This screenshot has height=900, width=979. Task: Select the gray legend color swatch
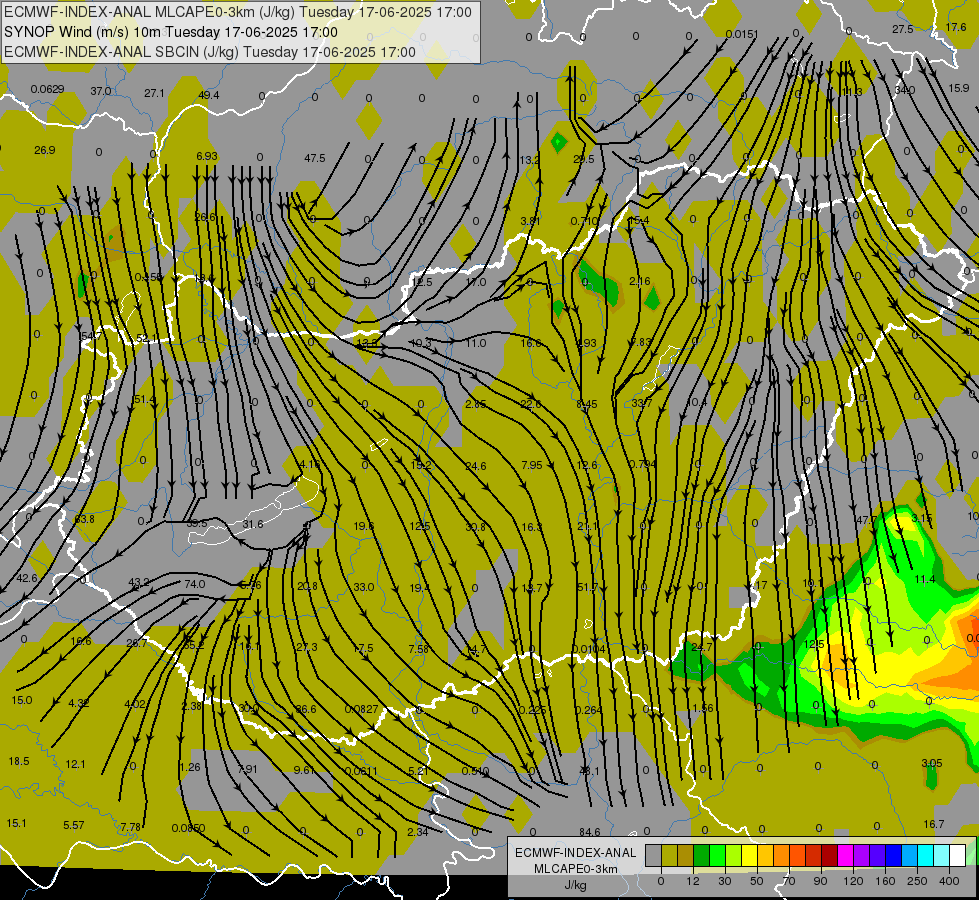pyautogui.click(x=653, y=855)
